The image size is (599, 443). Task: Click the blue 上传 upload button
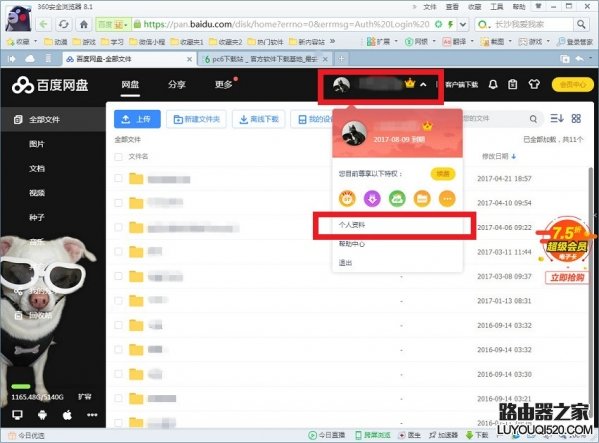(x=137, y=119)
